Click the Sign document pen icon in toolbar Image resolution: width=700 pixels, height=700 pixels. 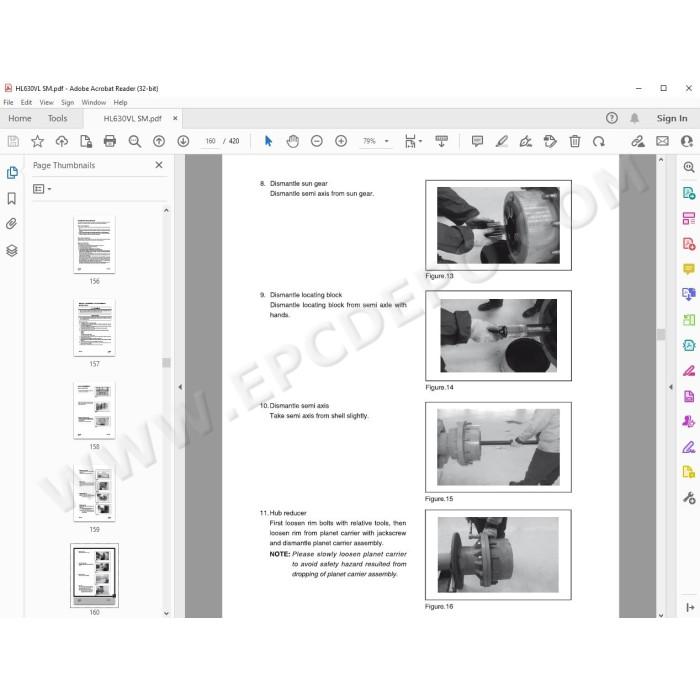point(526,142)
